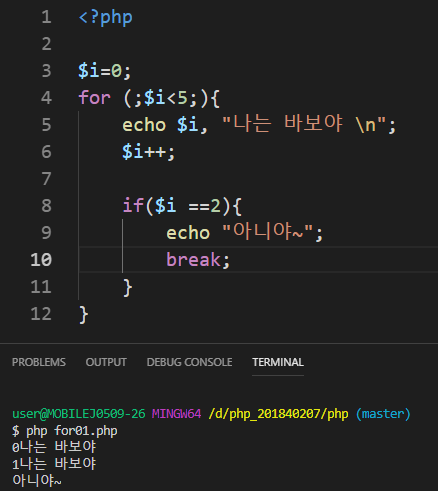This screenshot has width=438, height=491.
Task: Click the closing brace on line 11
Action: coord(128,287)
